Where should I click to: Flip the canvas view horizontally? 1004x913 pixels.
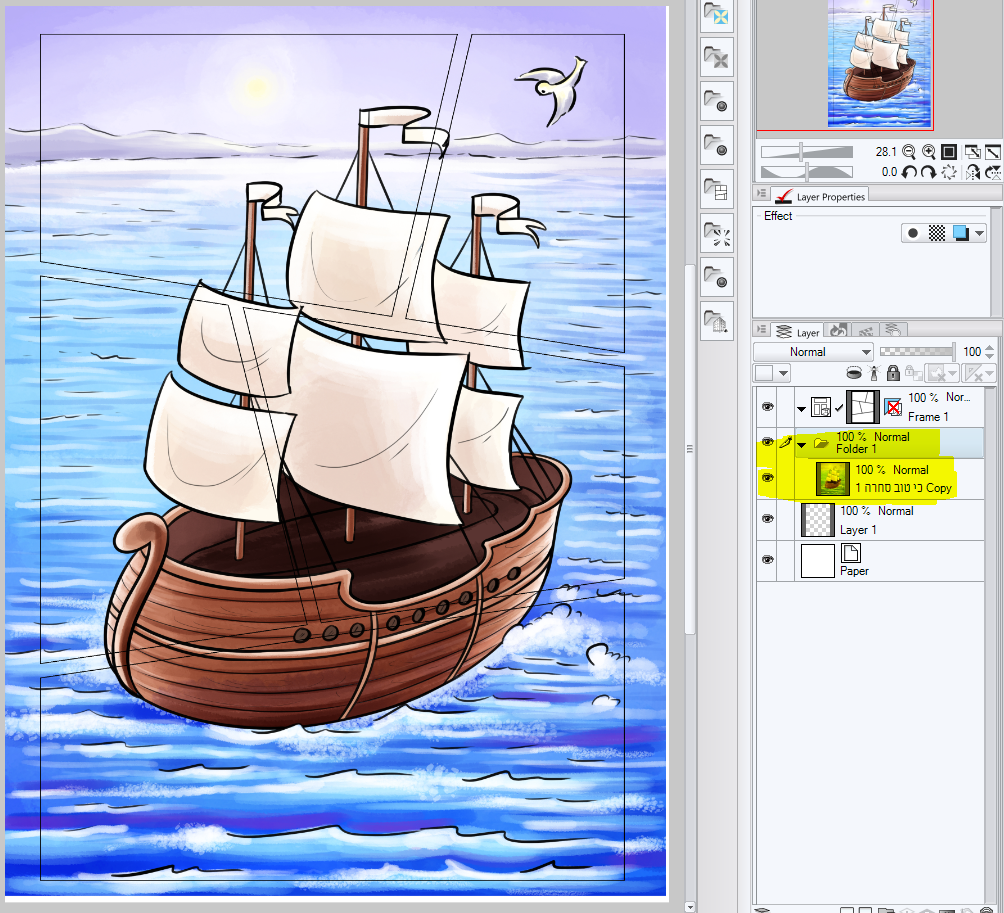[974, 172]
